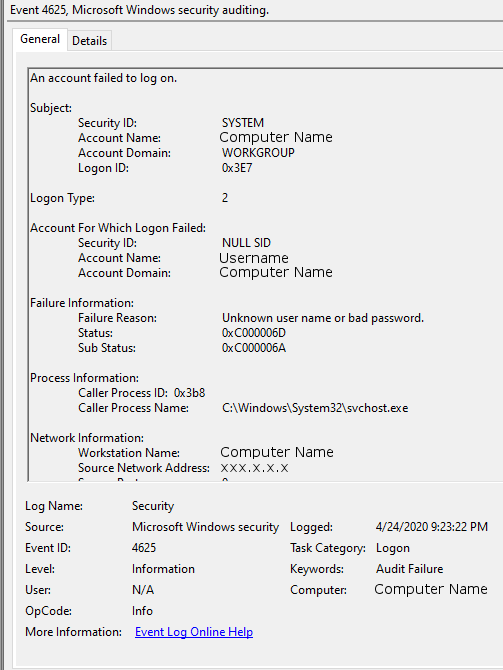Image resolution: width=503 pixels, height=670 pixels.
Task: Open the Event Log Online Help link
Action: tap(194, 632)
